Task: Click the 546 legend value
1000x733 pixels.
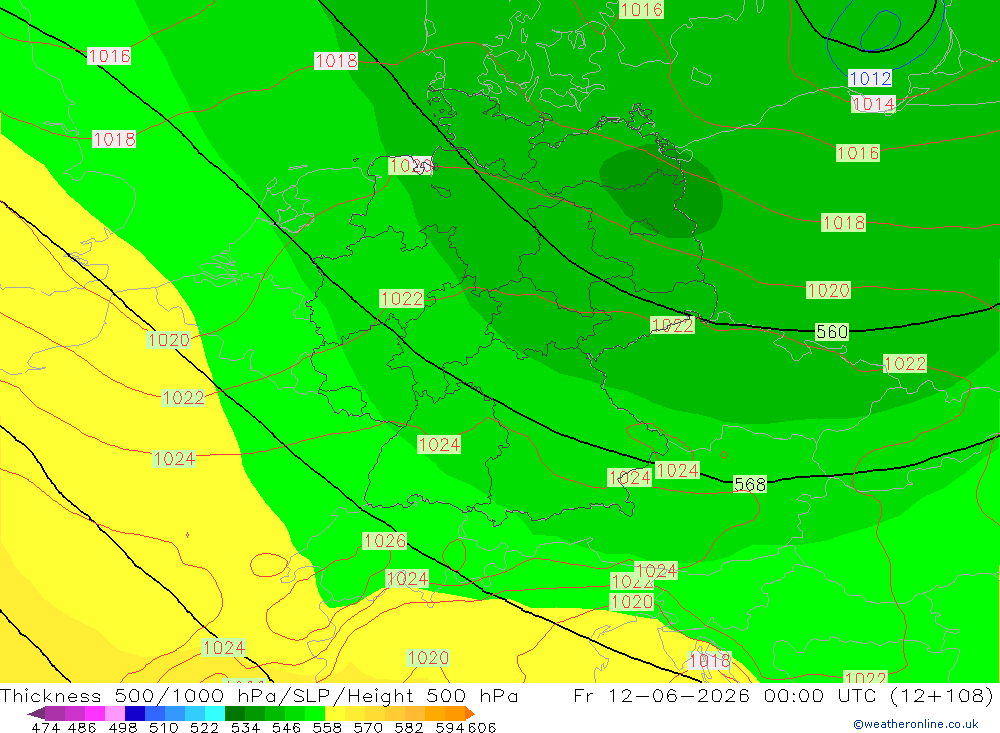Action: [286, 728]
